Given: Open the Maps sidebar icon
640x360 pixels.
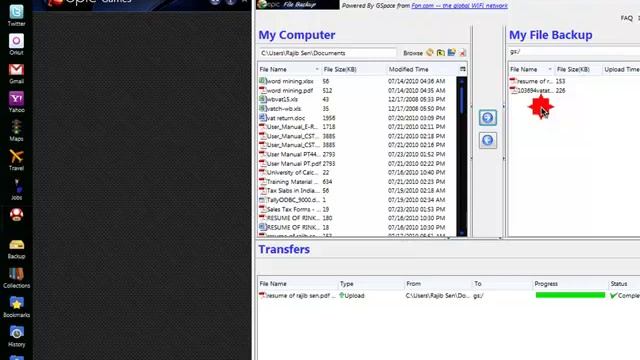Looking at the screenshot, I should [16, 131].
